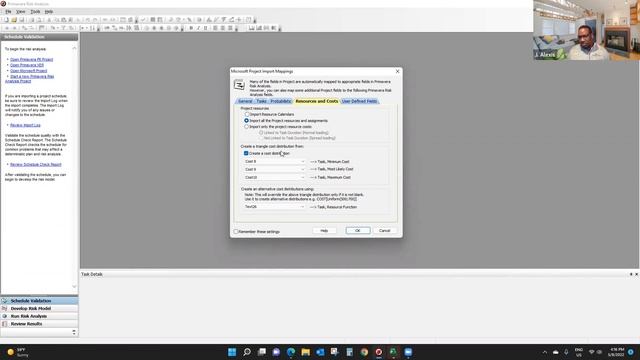The image size is (640, 360).
Task: Toggle Bold formatting in the toolbar
Action: (191, 28)
